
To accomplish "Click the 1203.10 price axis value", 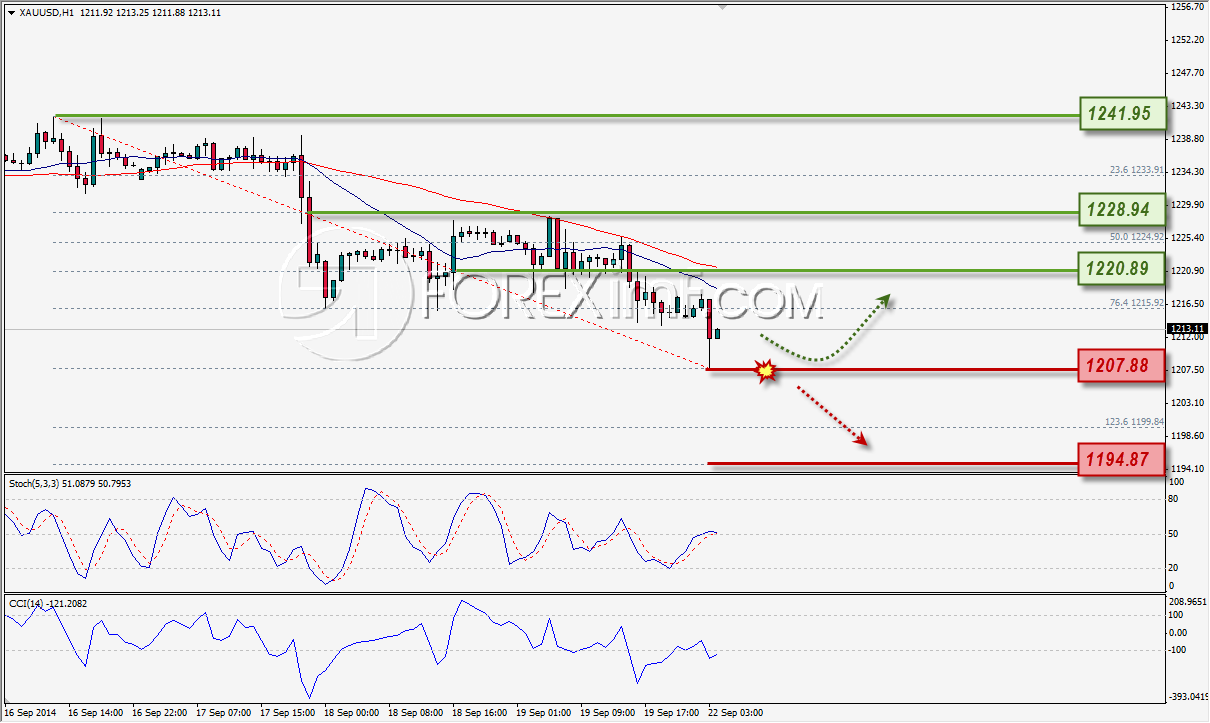I will tap(1187, 402).
